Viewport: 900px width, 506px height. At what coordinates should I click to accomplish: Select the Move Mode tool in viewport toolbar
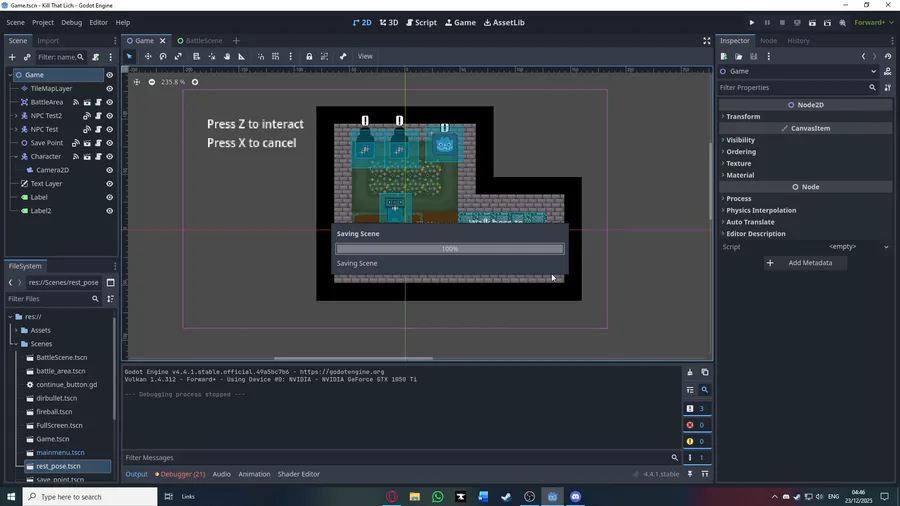pyautogui.click(x=148, y=56)
